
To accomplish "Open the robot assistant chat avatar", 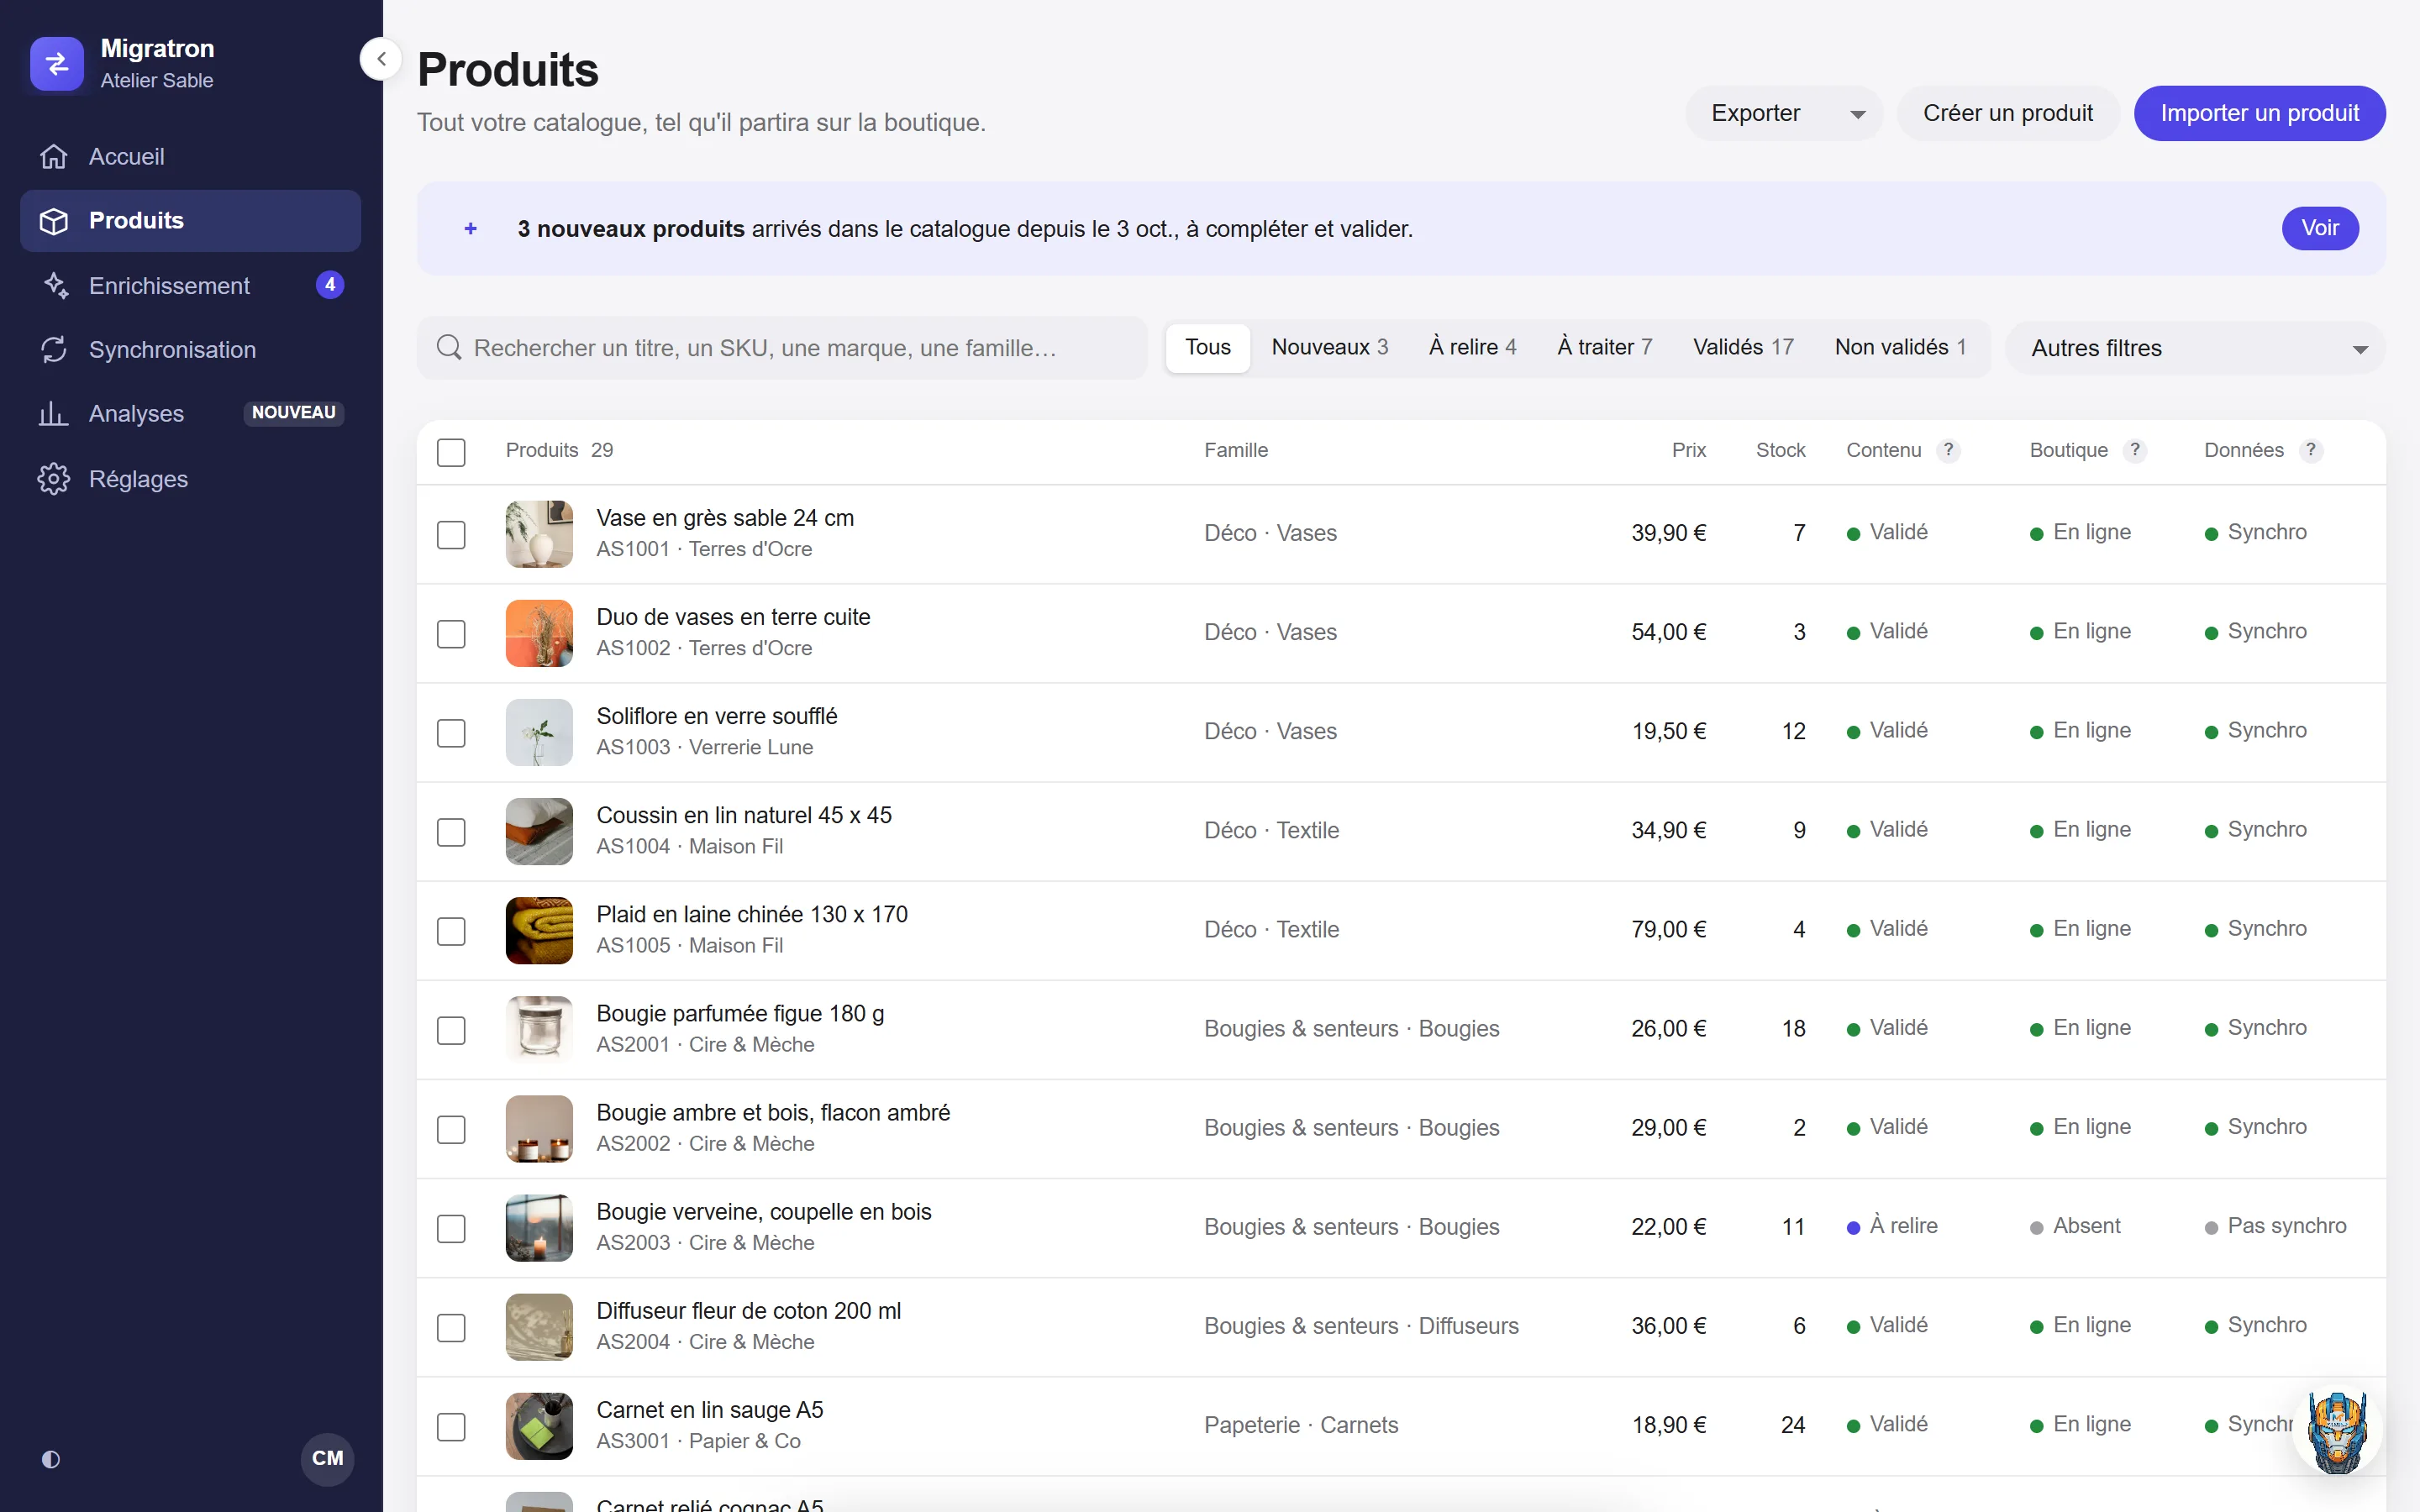I will click(x=2337, y=1431).
